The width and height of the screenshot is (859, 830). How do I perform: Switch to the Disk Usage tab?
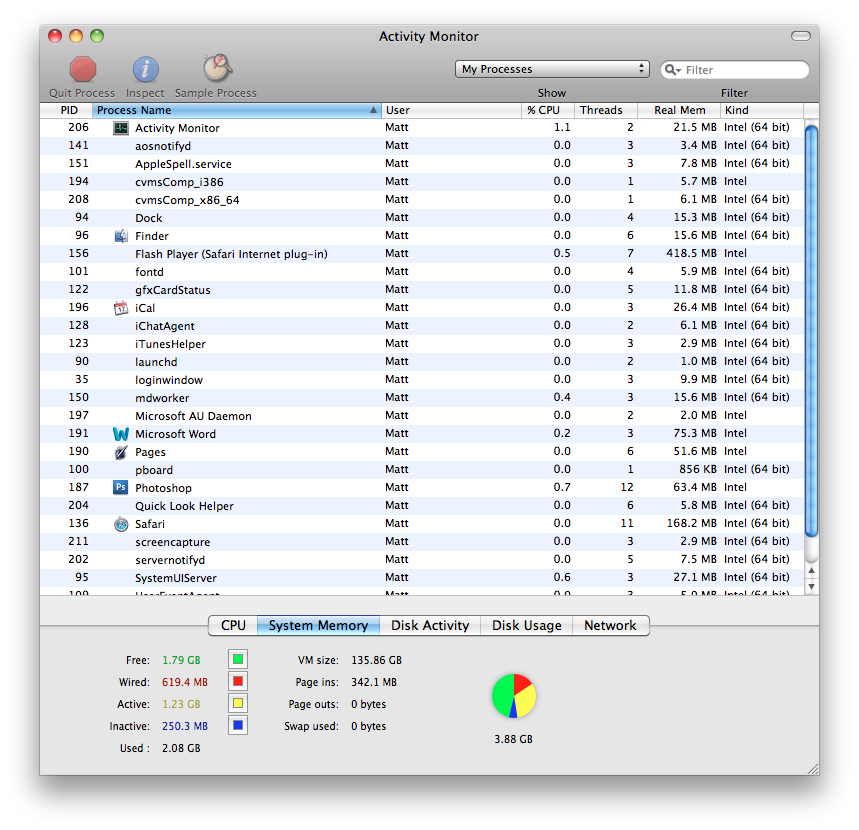[x=526, y=626]
